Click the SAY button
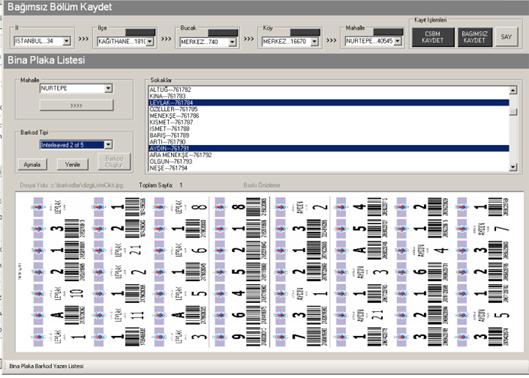529x378 pixels. pyautogui.click(x=506, y=37)
